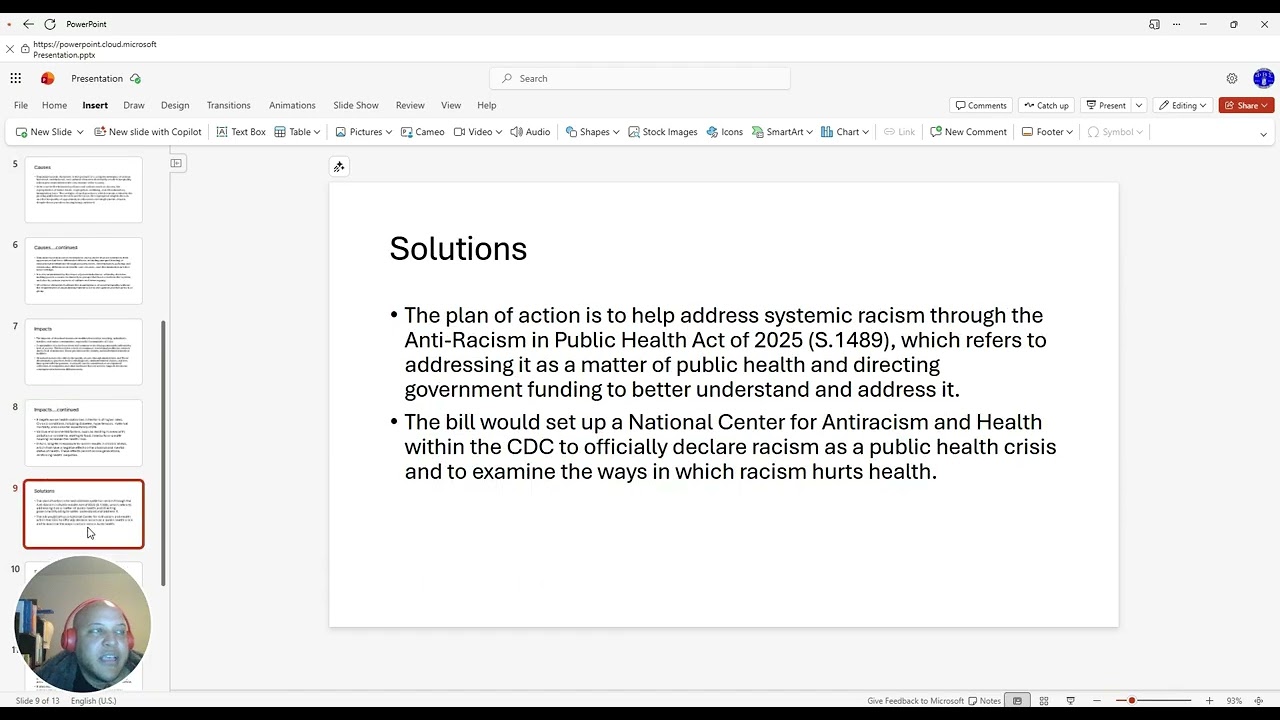Viewport: 1280px width, 720px height.
Task: Open the Slide Show tab
Action: tap(356, 105)
